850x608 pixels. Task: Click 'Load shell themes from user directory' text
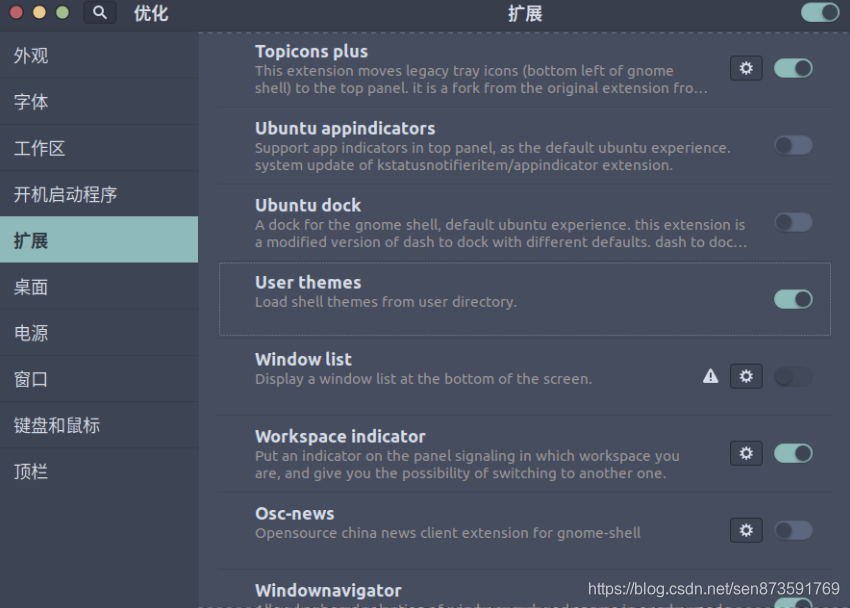[386, 302]
